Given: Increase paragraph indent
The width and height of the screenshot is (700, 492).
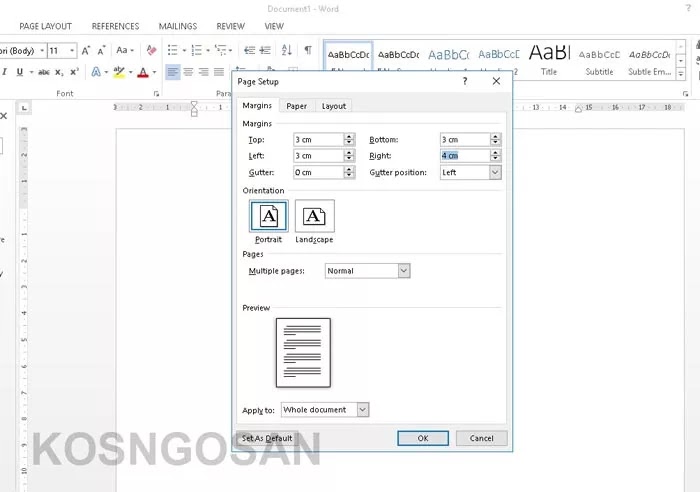Looking at the screenshot, I should [265, 50].
